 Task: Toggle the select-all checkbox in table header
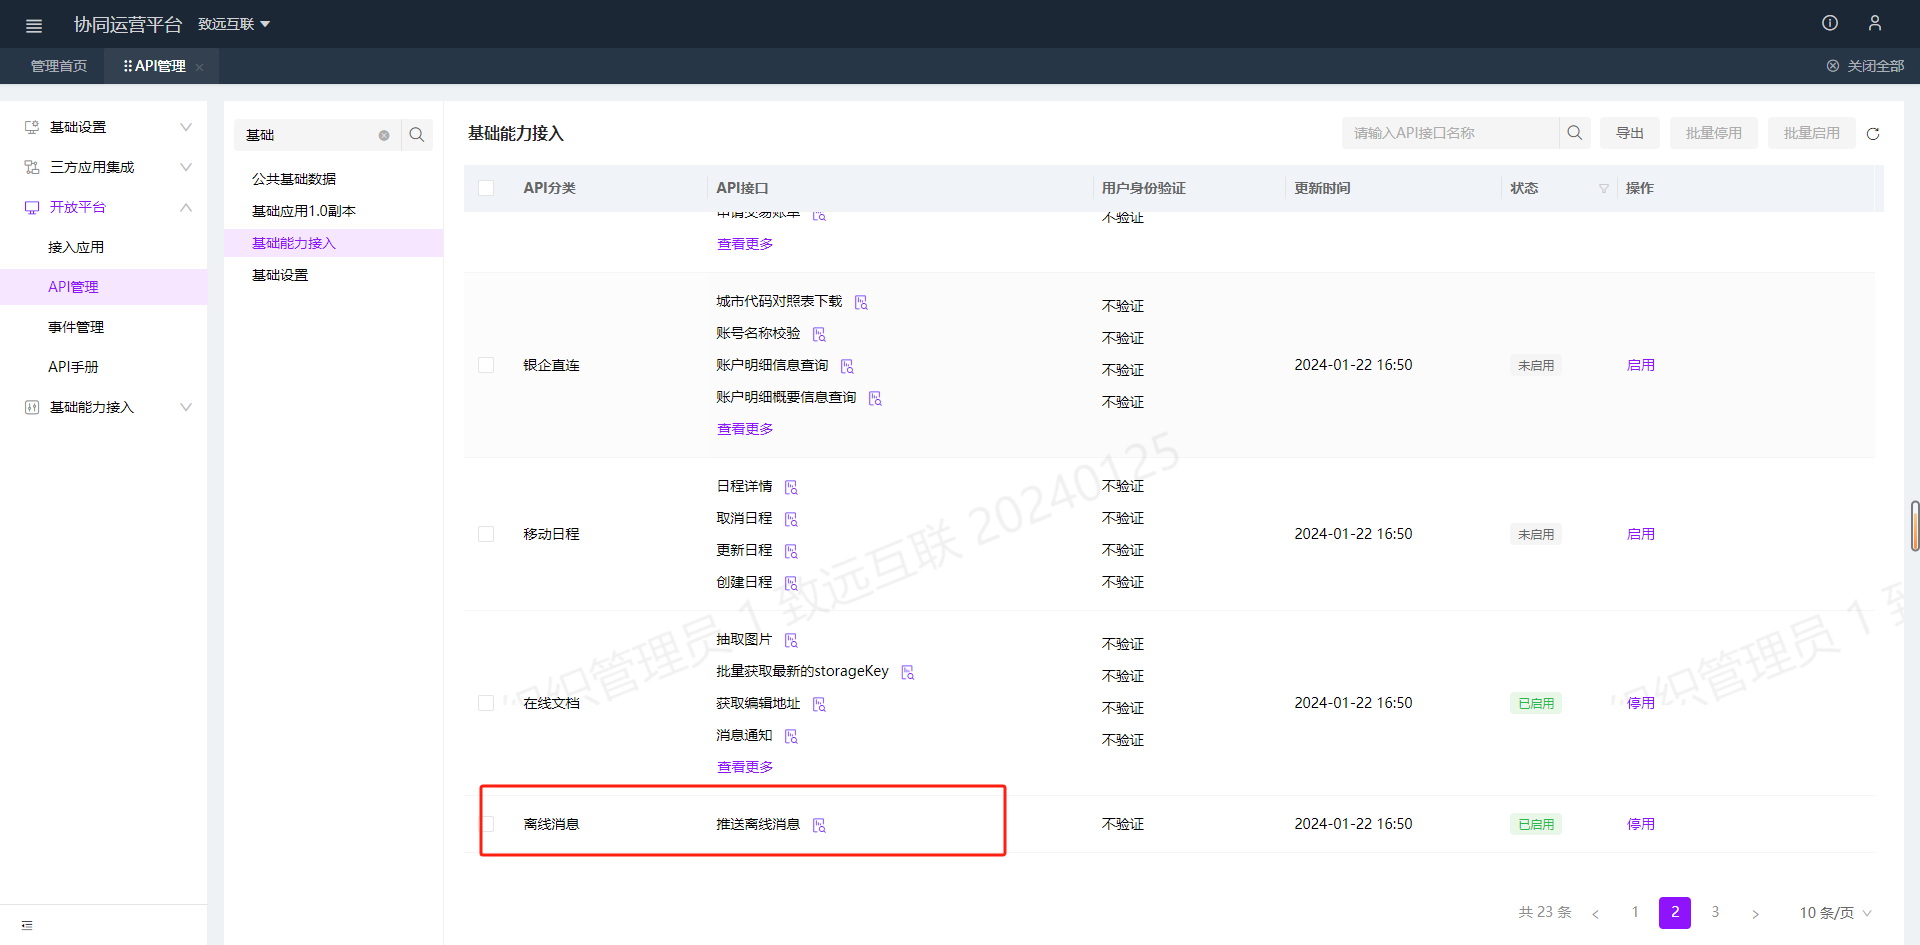486,188
